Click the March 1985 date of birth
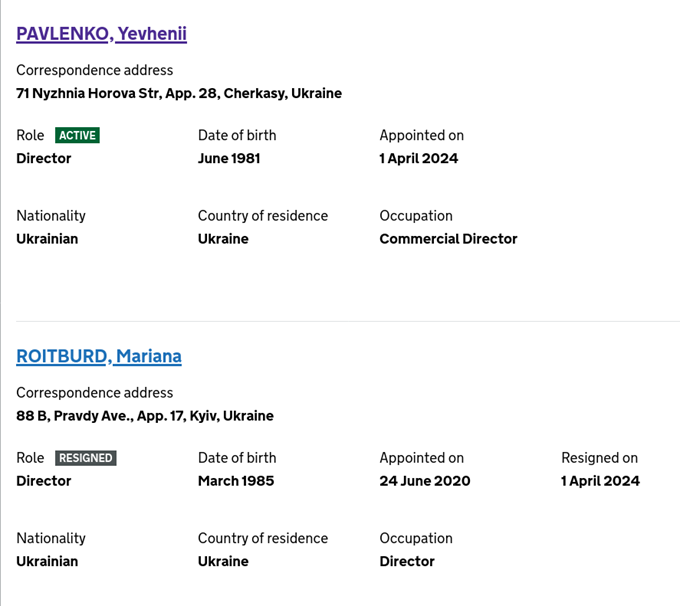Viewport: 680px width, 606px height. (236, 481)
